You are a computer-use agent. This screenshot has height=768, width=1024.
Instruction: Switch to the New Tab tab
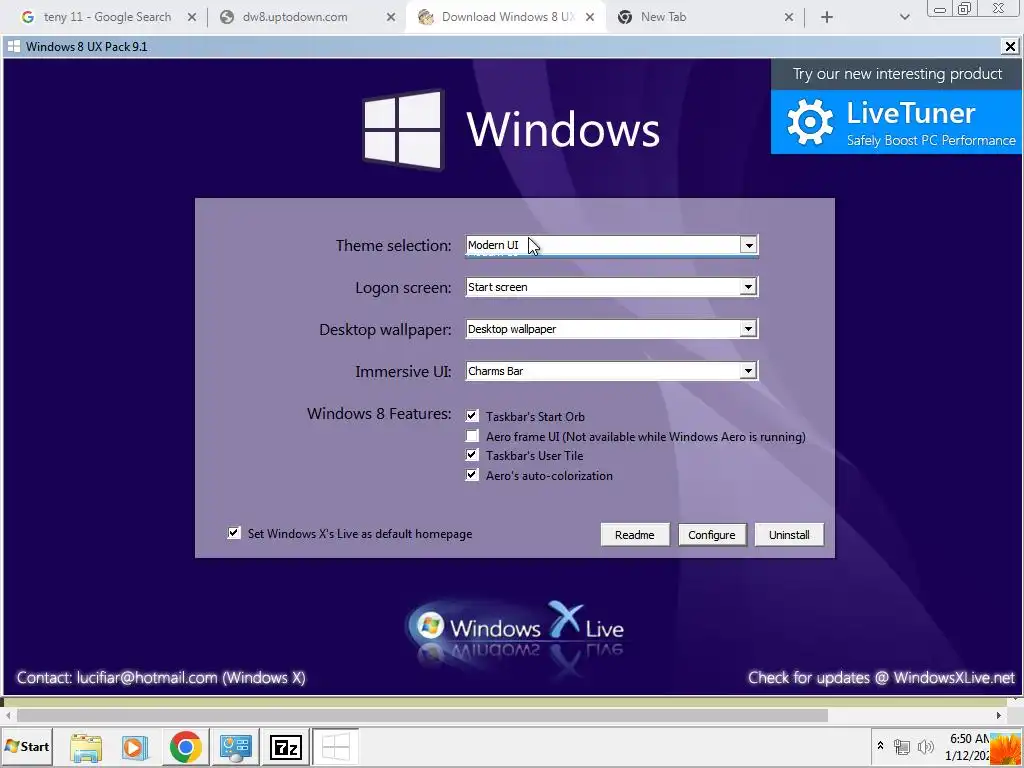pyautogui.click(x=664, y=17)
